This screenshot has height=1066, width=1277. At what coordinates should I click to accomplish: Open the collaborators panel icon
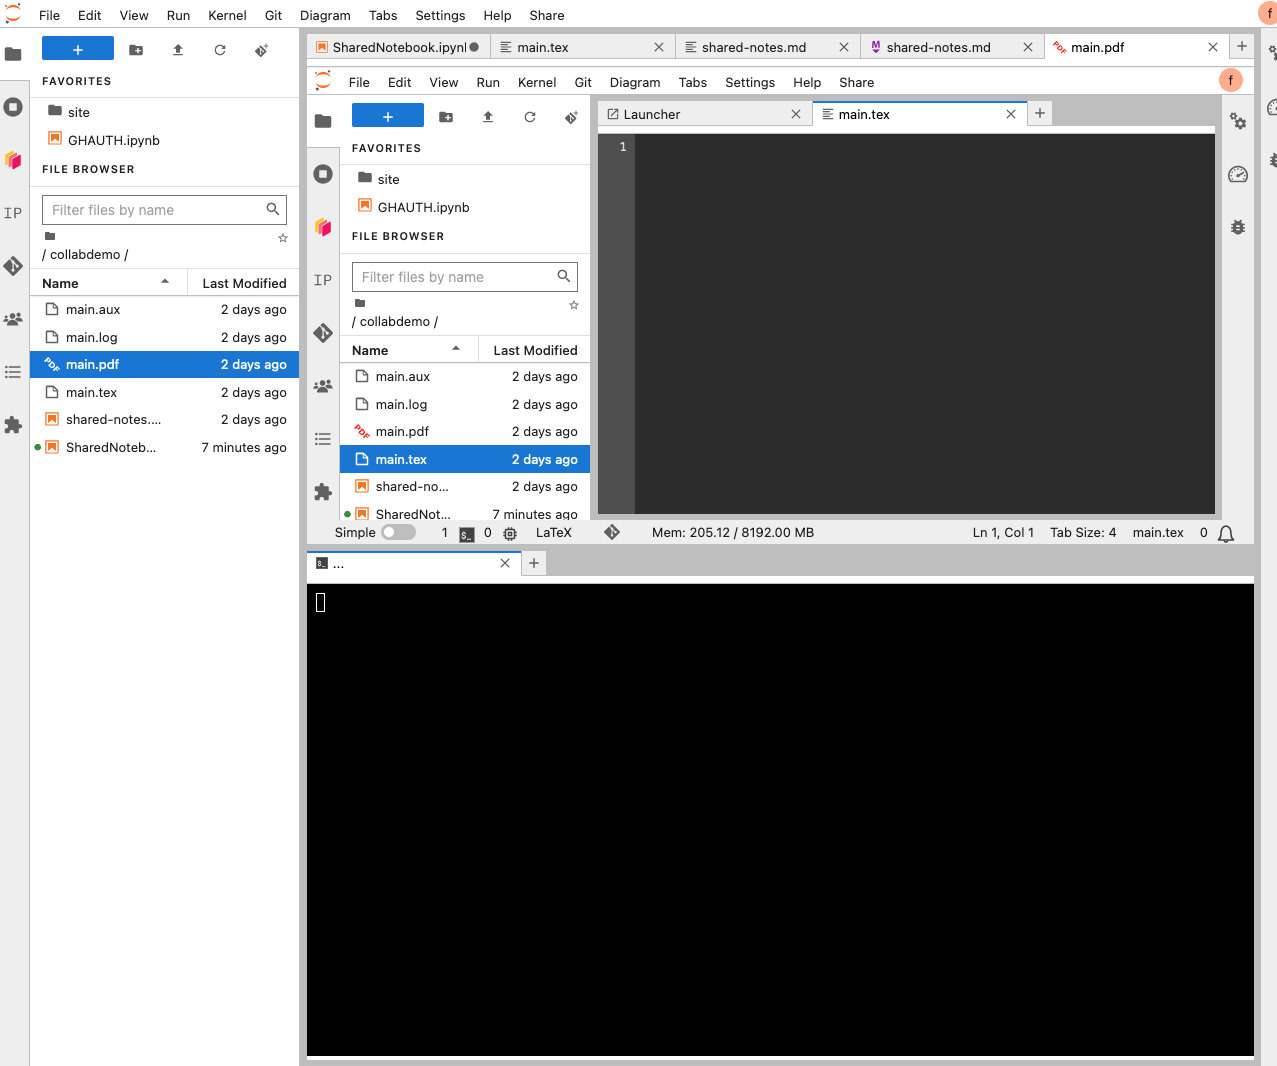[x=13, y=319]
